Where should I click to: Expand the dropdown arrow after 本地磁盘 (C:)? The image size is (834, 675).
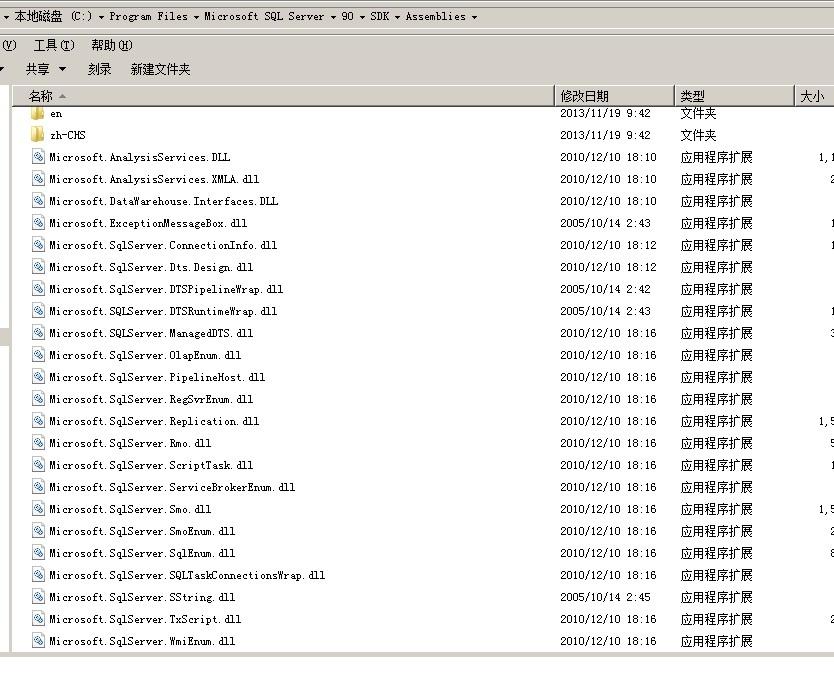(x=101, y=17)
